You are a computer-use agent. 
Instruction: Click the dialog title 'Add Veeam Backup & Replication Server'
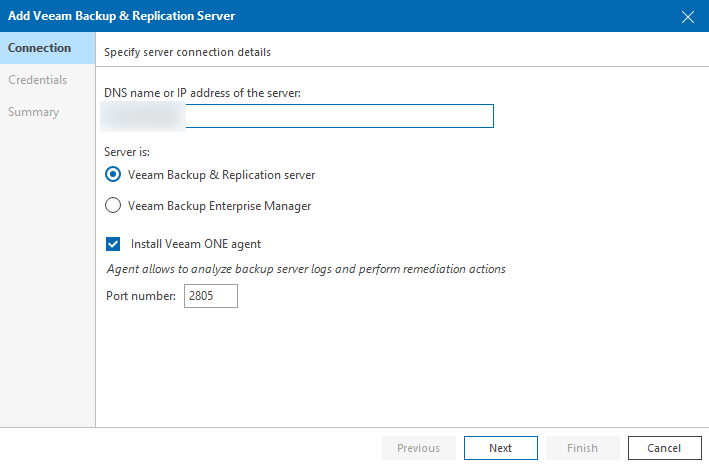tap(122, 16)
